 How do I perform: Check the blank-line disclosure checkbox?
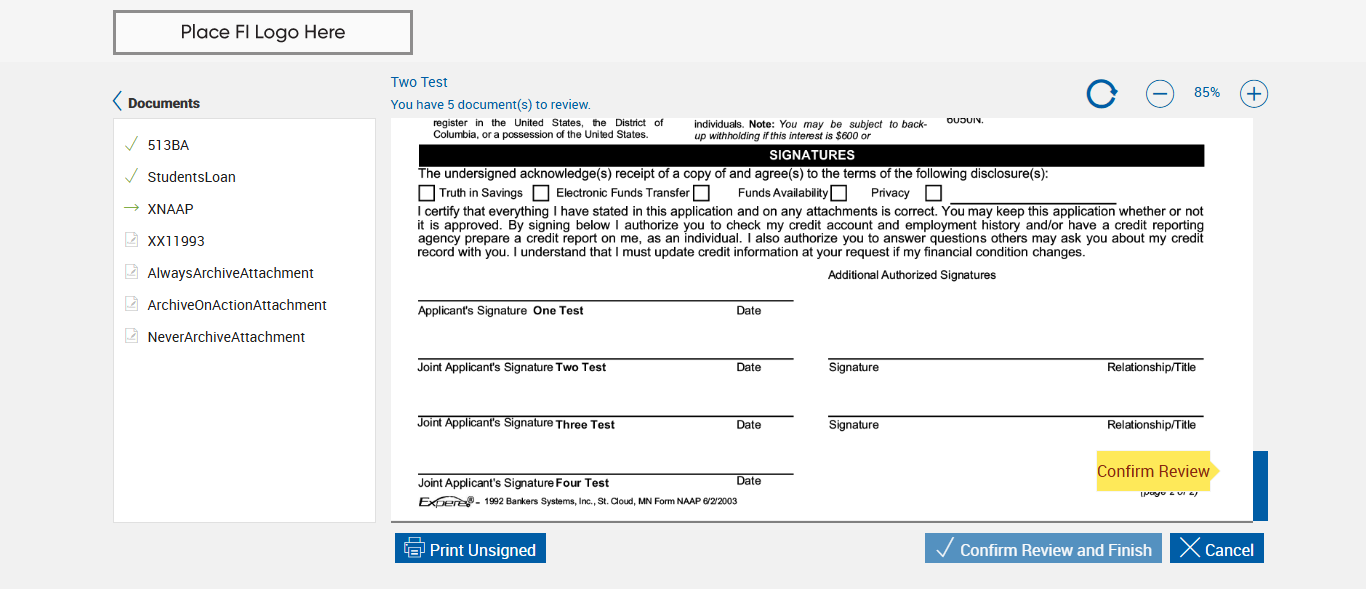click(x=934, y=193)
